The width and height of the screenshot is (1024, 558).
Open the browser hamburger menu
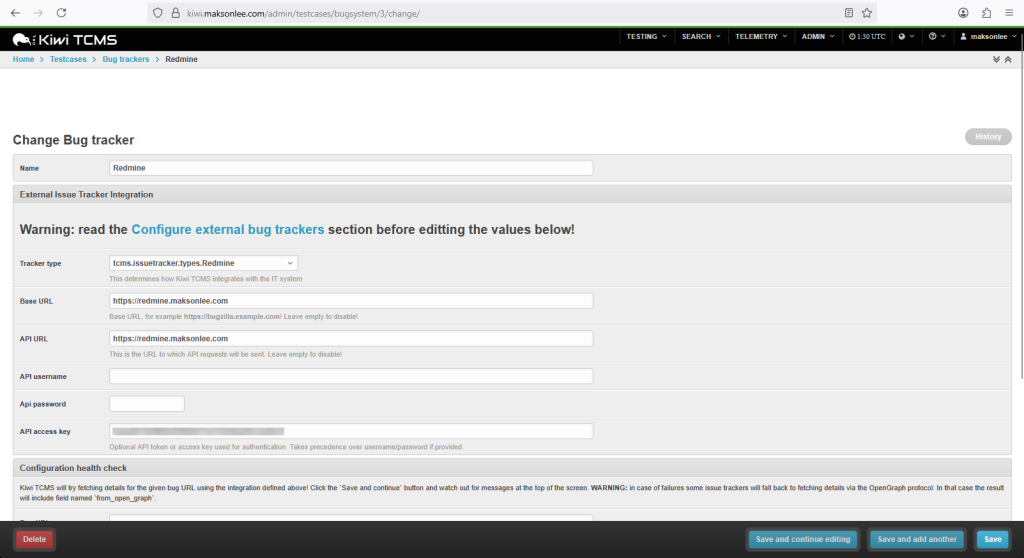tap(1009, 13)
